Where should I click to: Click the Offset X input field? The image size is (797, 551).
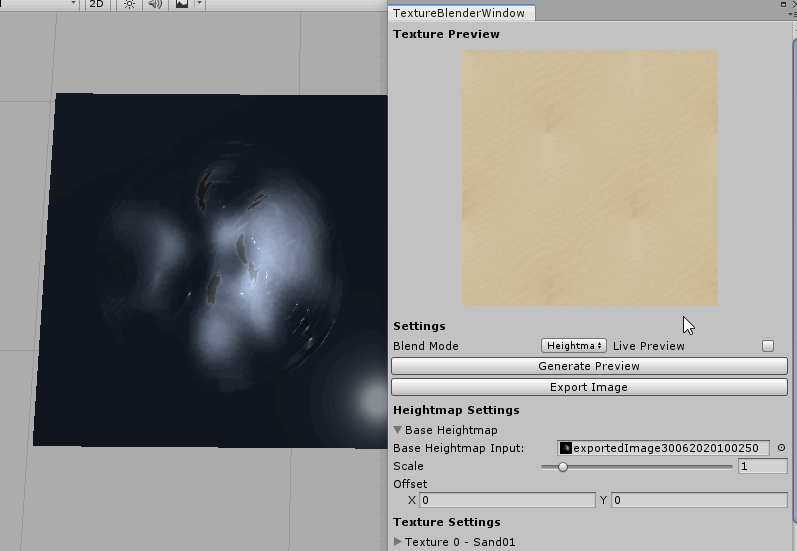coord(507,500)
